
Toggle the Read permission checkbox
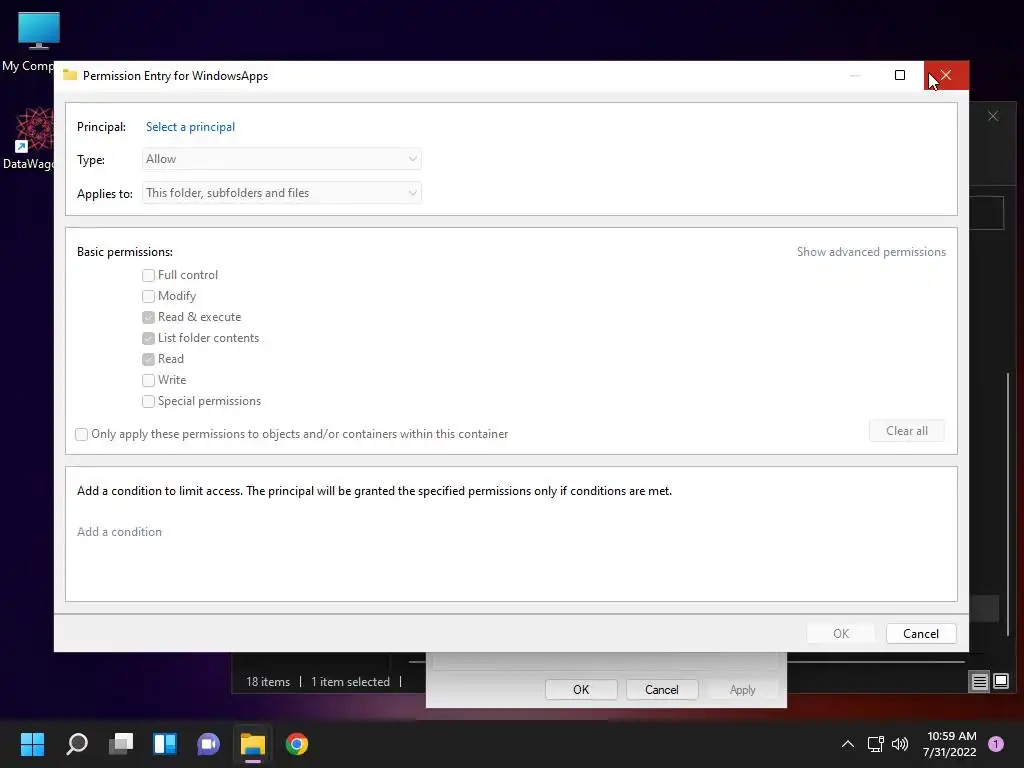pos(148,359)
